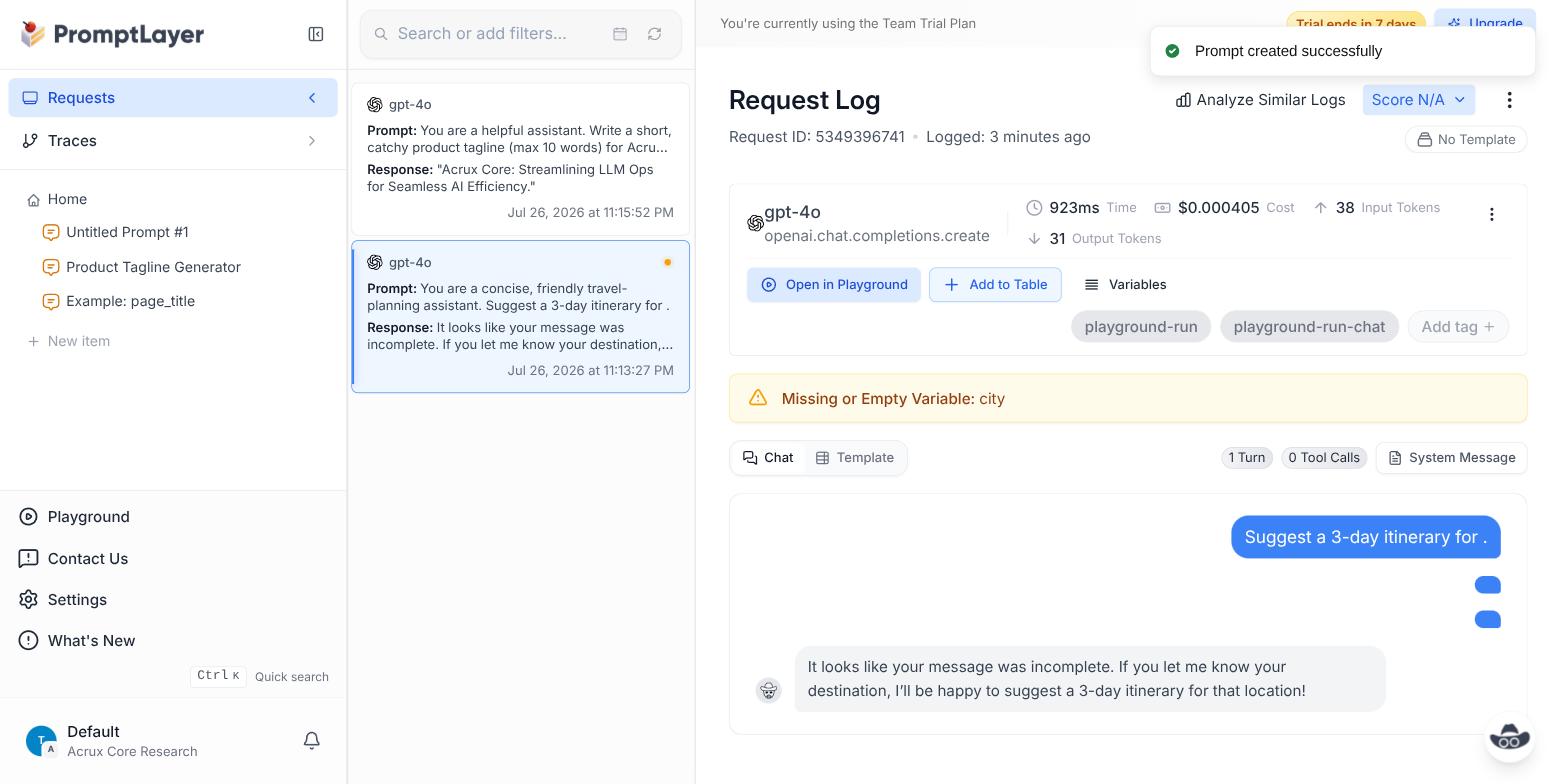Image resolution: width=1562 pixels, height=784 pixels.
Task: Collapse the Requests chevron
Action: click(x=312, y=98)
